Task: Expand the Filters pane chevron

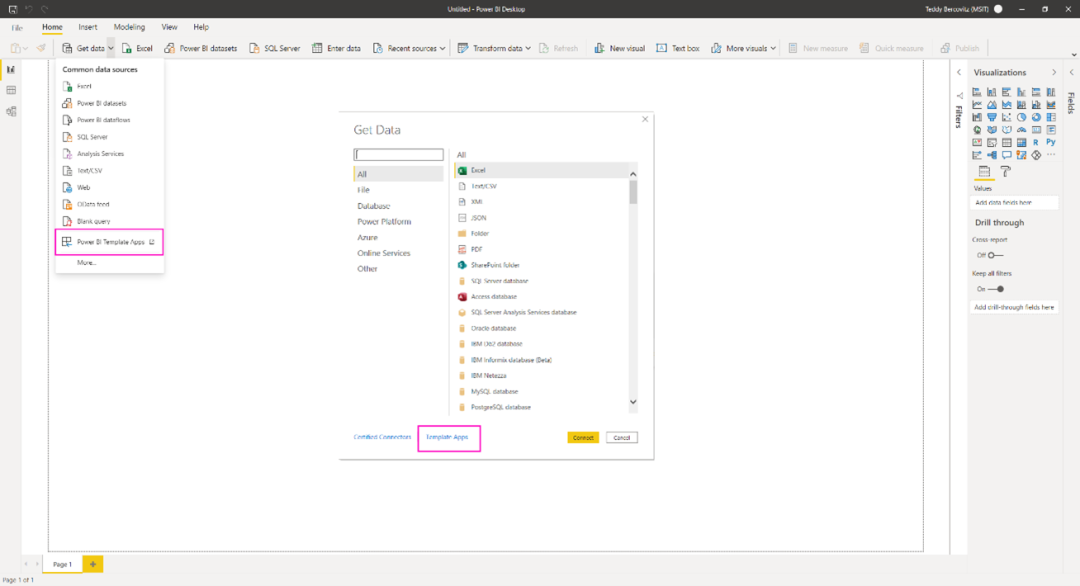Action: click(959, 72)
